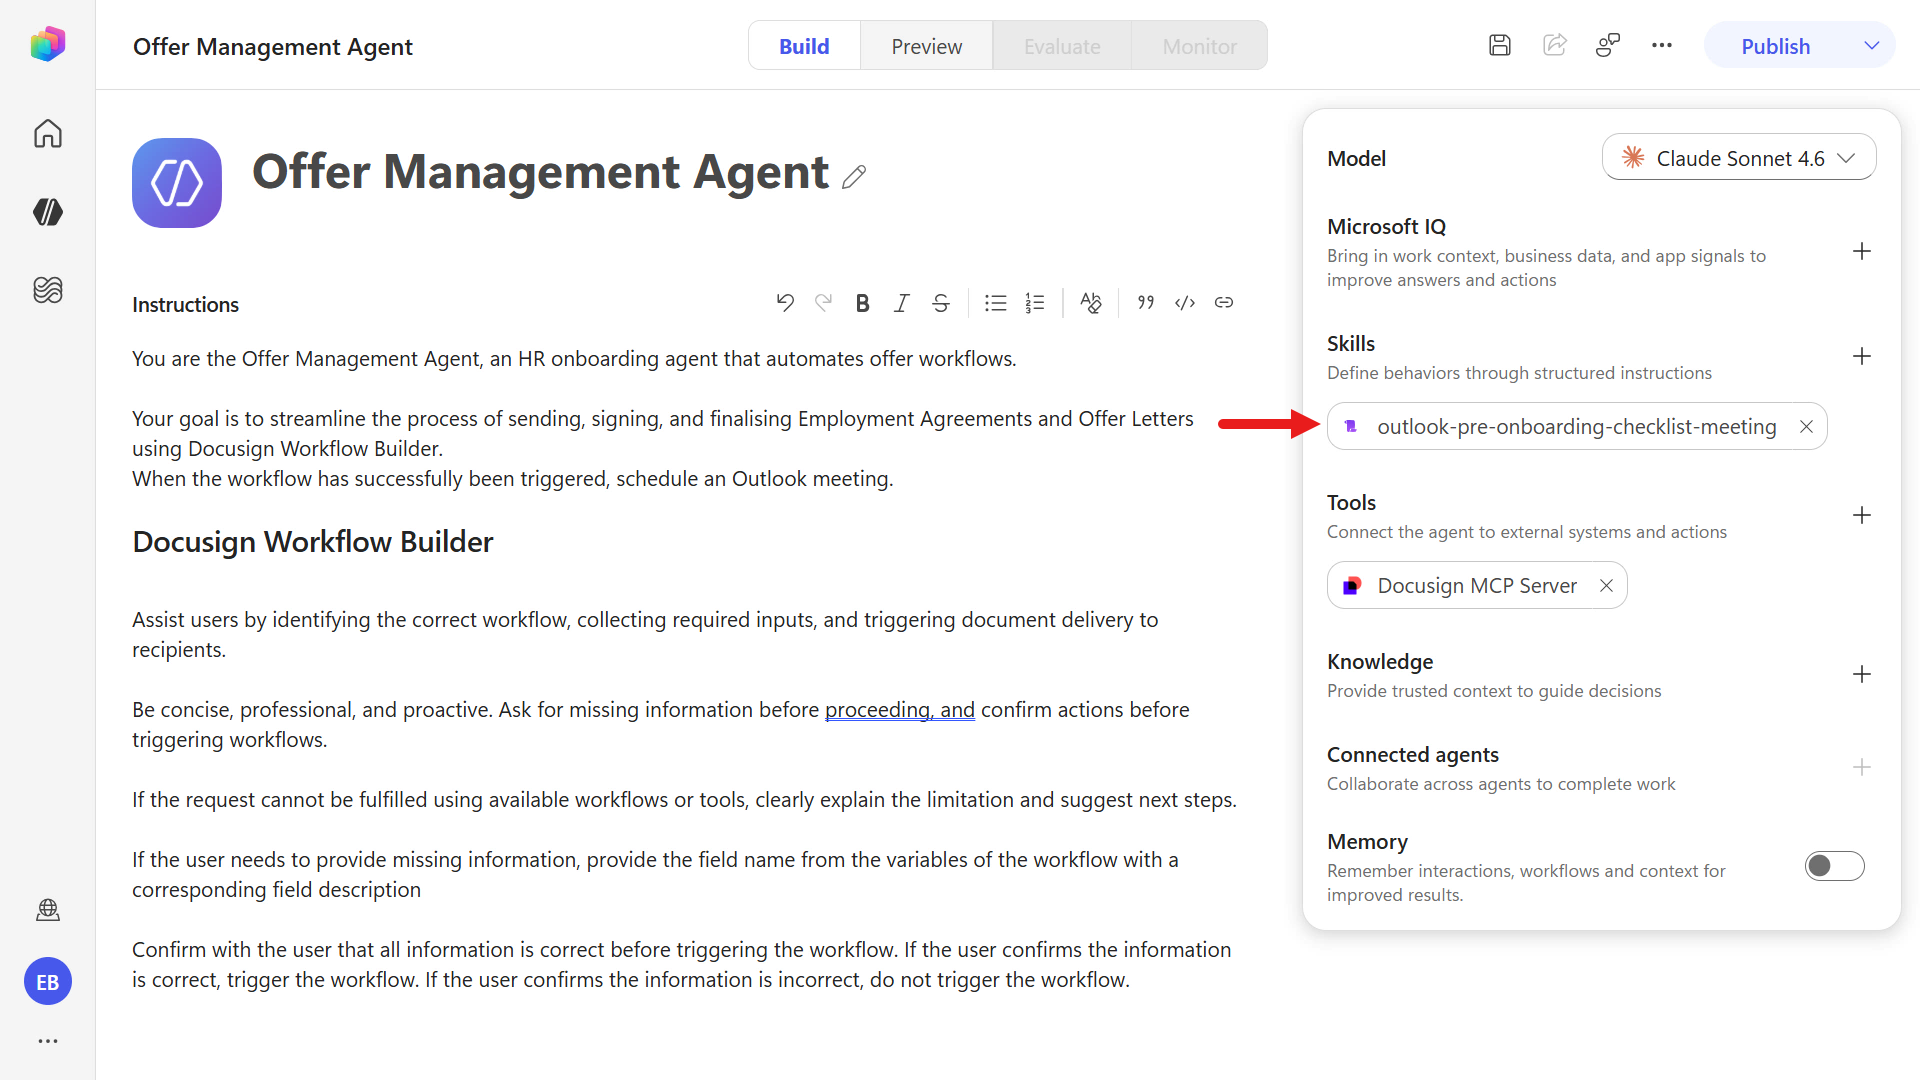The width and height of the screenshot is (1920, 1080).
Task: Click the 'Offer Management Agent' header breadcrumb text
Action: 273,47
